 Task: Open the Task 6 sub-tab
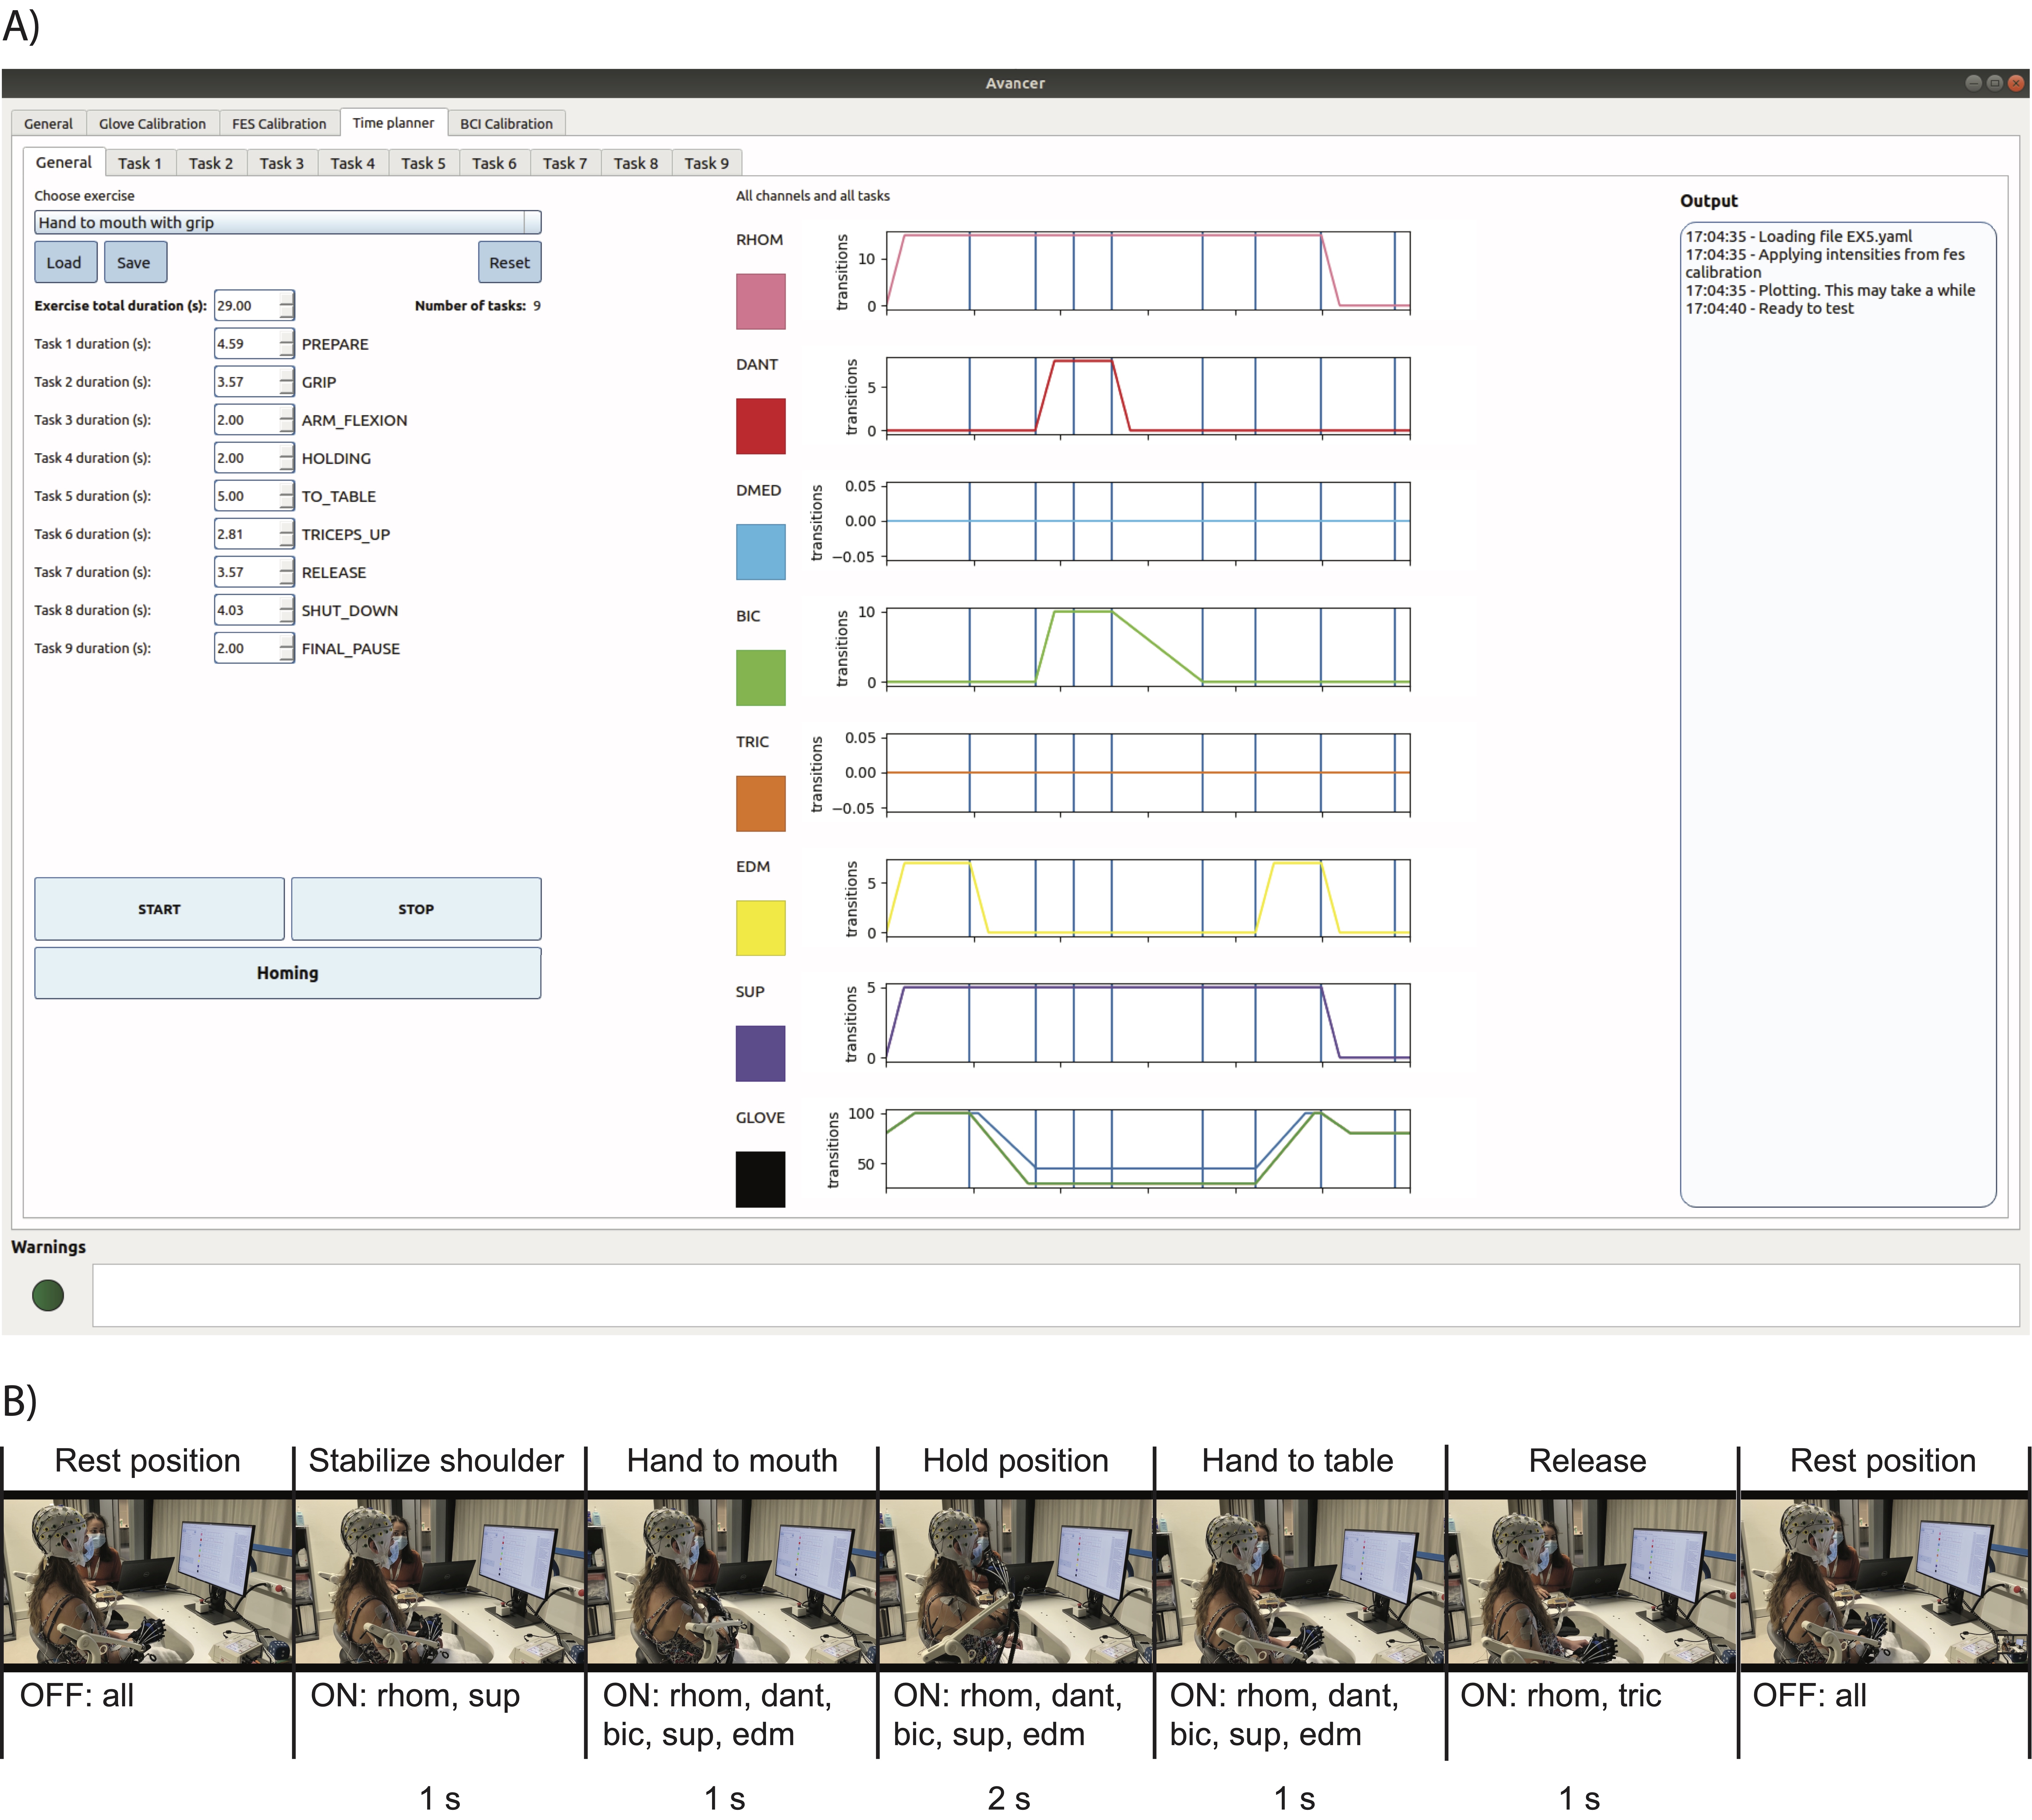coord(495,163)
